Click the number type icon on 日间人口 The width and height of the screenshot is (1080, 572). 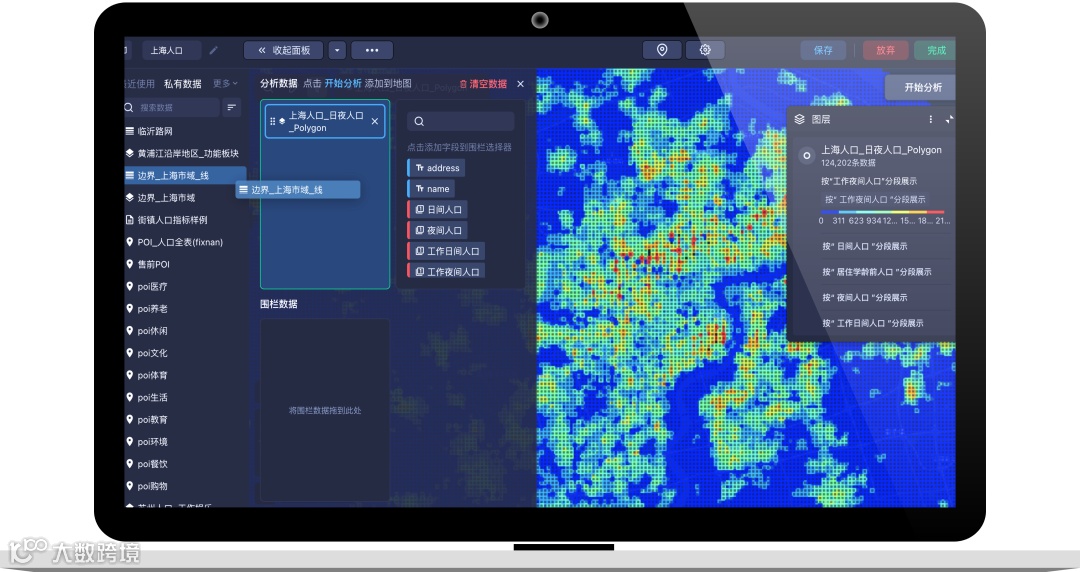coord(419,210)
